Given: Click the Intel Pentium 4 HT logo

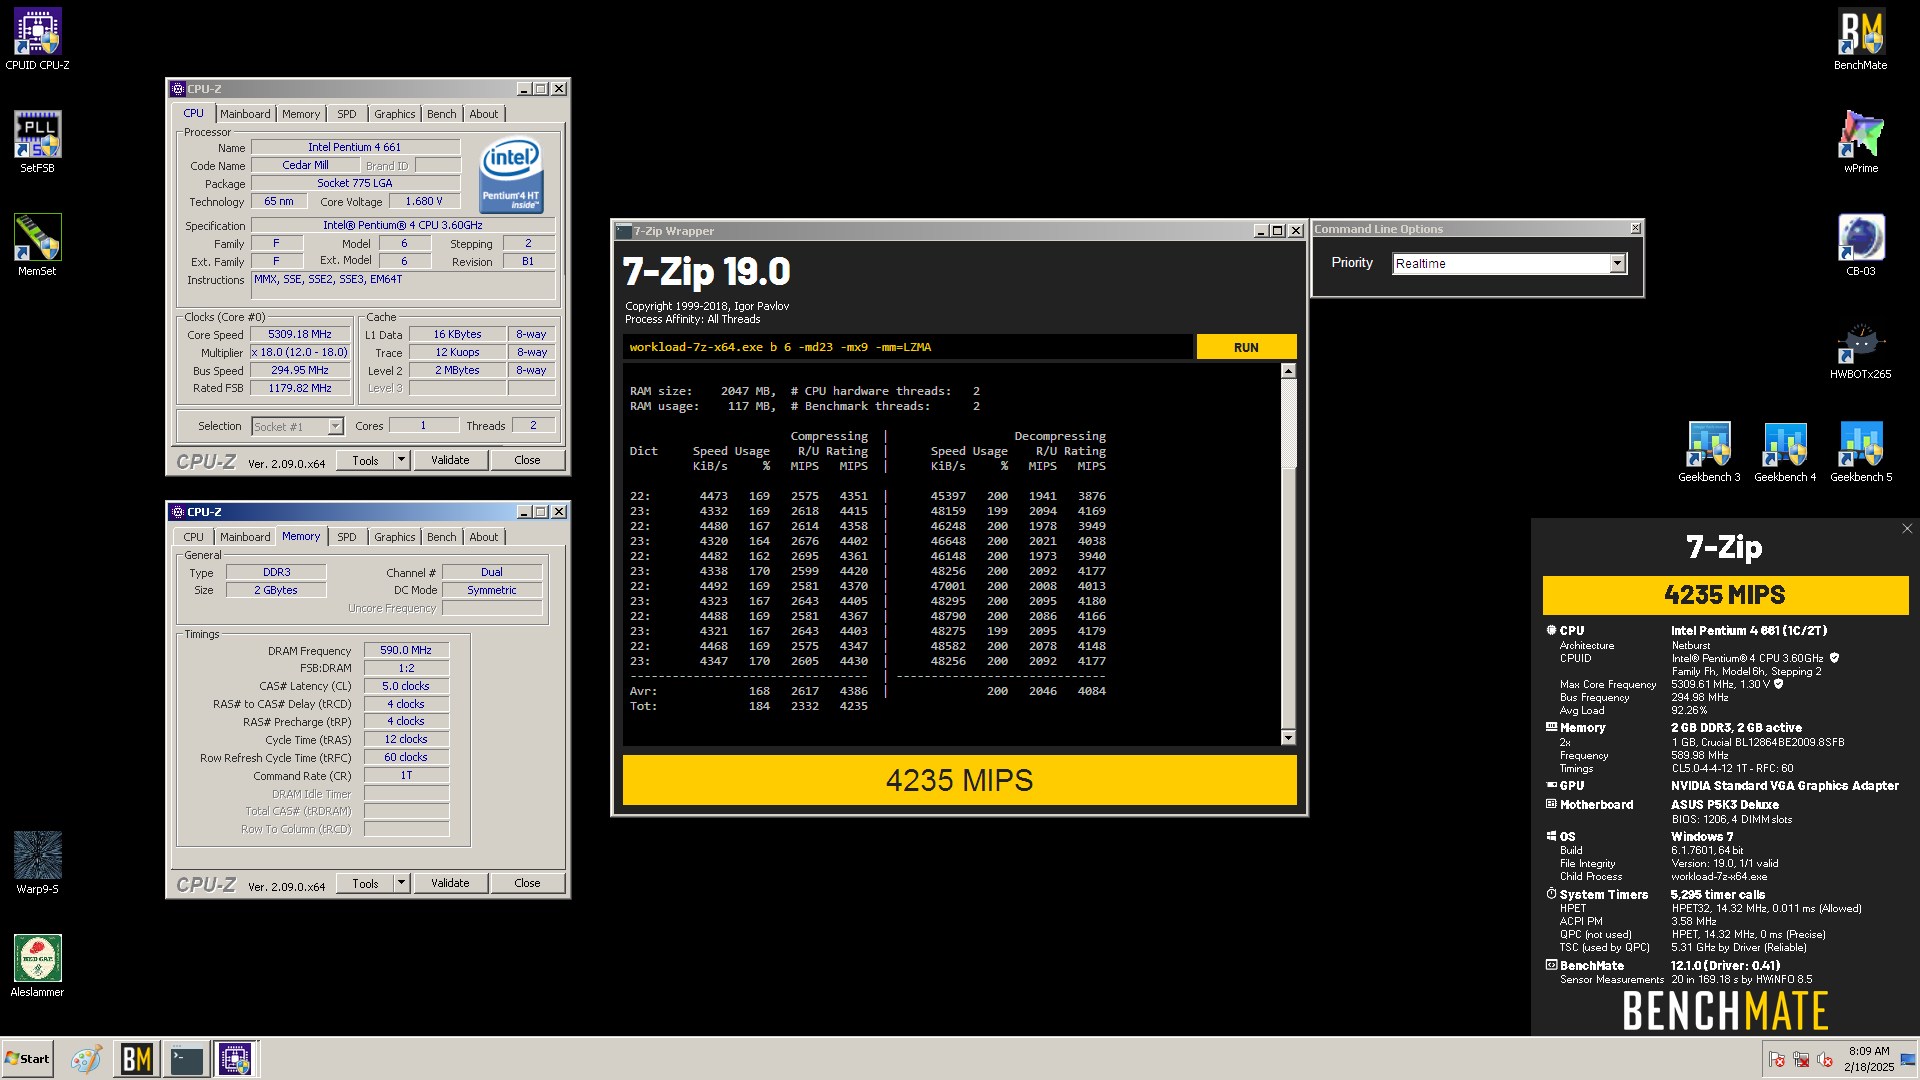Looking at the screenshot, I should pyautogui.click(x=511, y=175).
